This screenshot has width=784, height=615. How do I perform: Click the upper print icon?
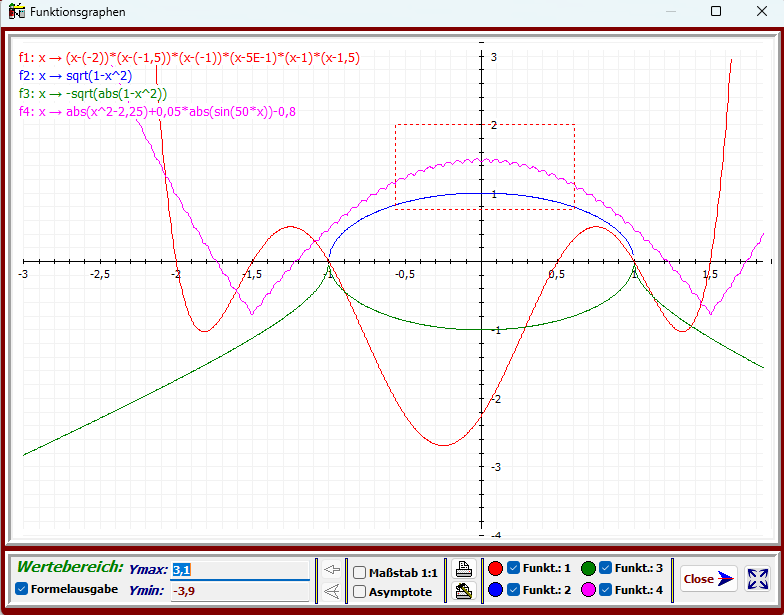coord(463,569)
